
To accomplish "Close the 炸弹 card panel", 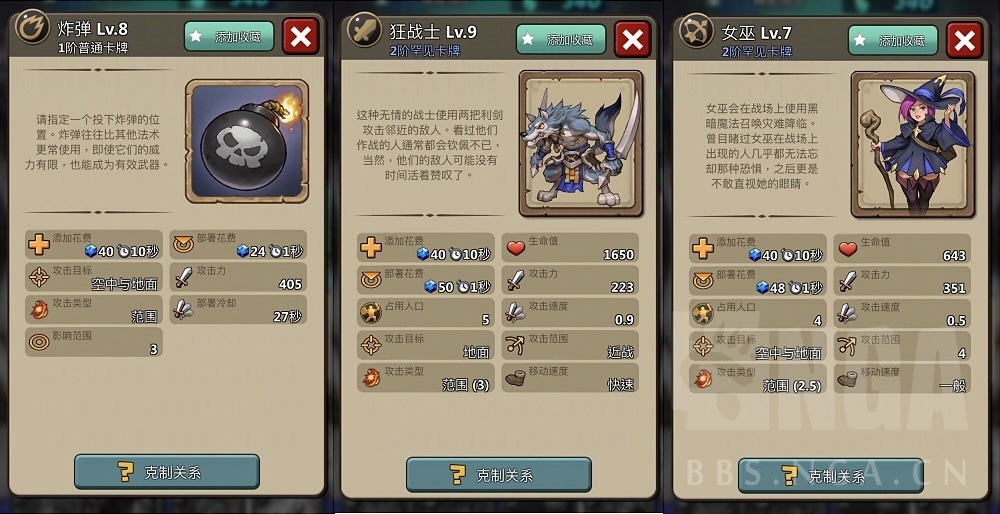I will (x=301, y=37).
